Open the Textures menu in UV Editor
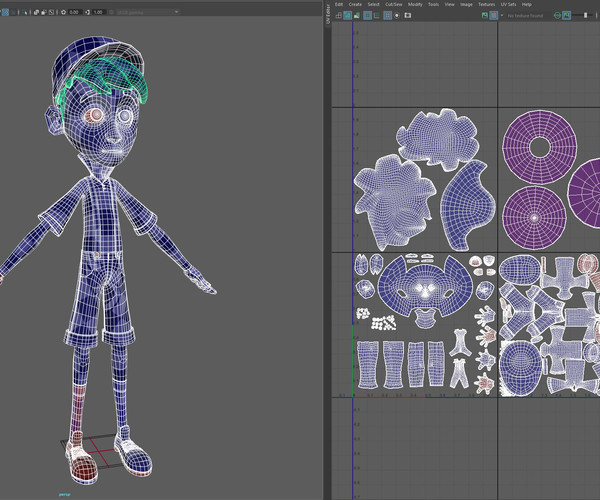600x500 pixels. point(486,4)
